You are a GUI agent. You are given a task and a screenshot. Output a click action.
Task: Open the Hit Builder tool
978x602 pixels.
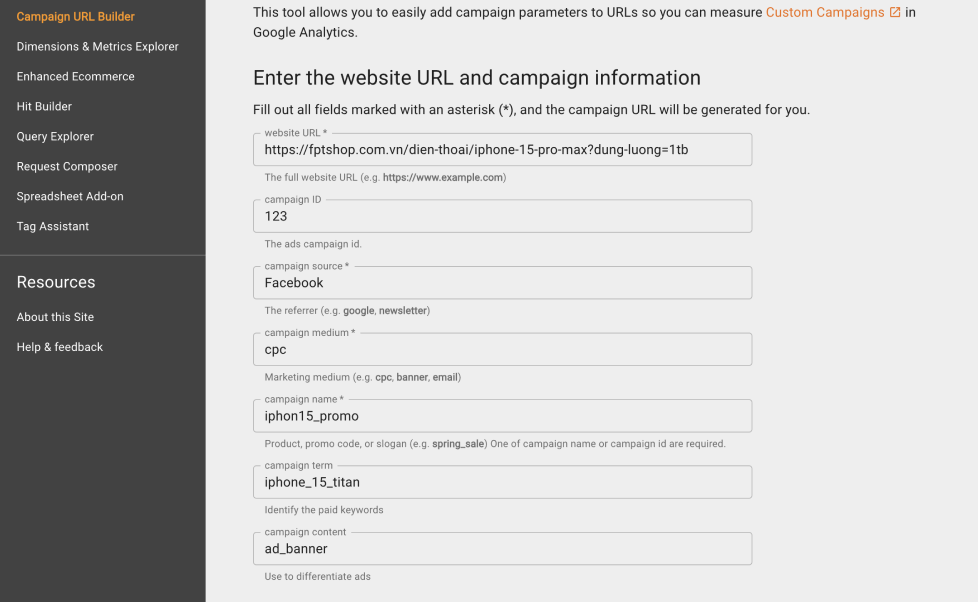coord(43,106)
